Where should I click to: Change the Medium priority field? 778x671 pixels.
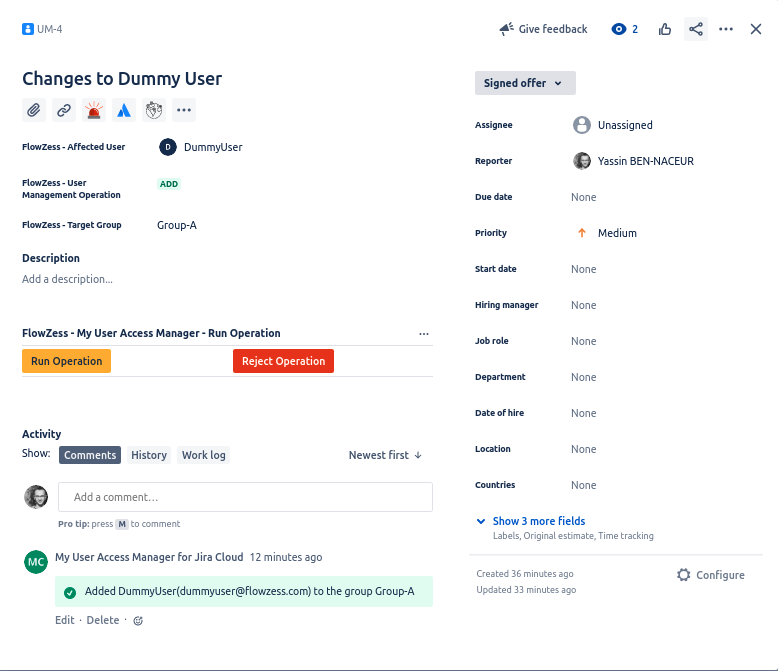click(617, 233)
